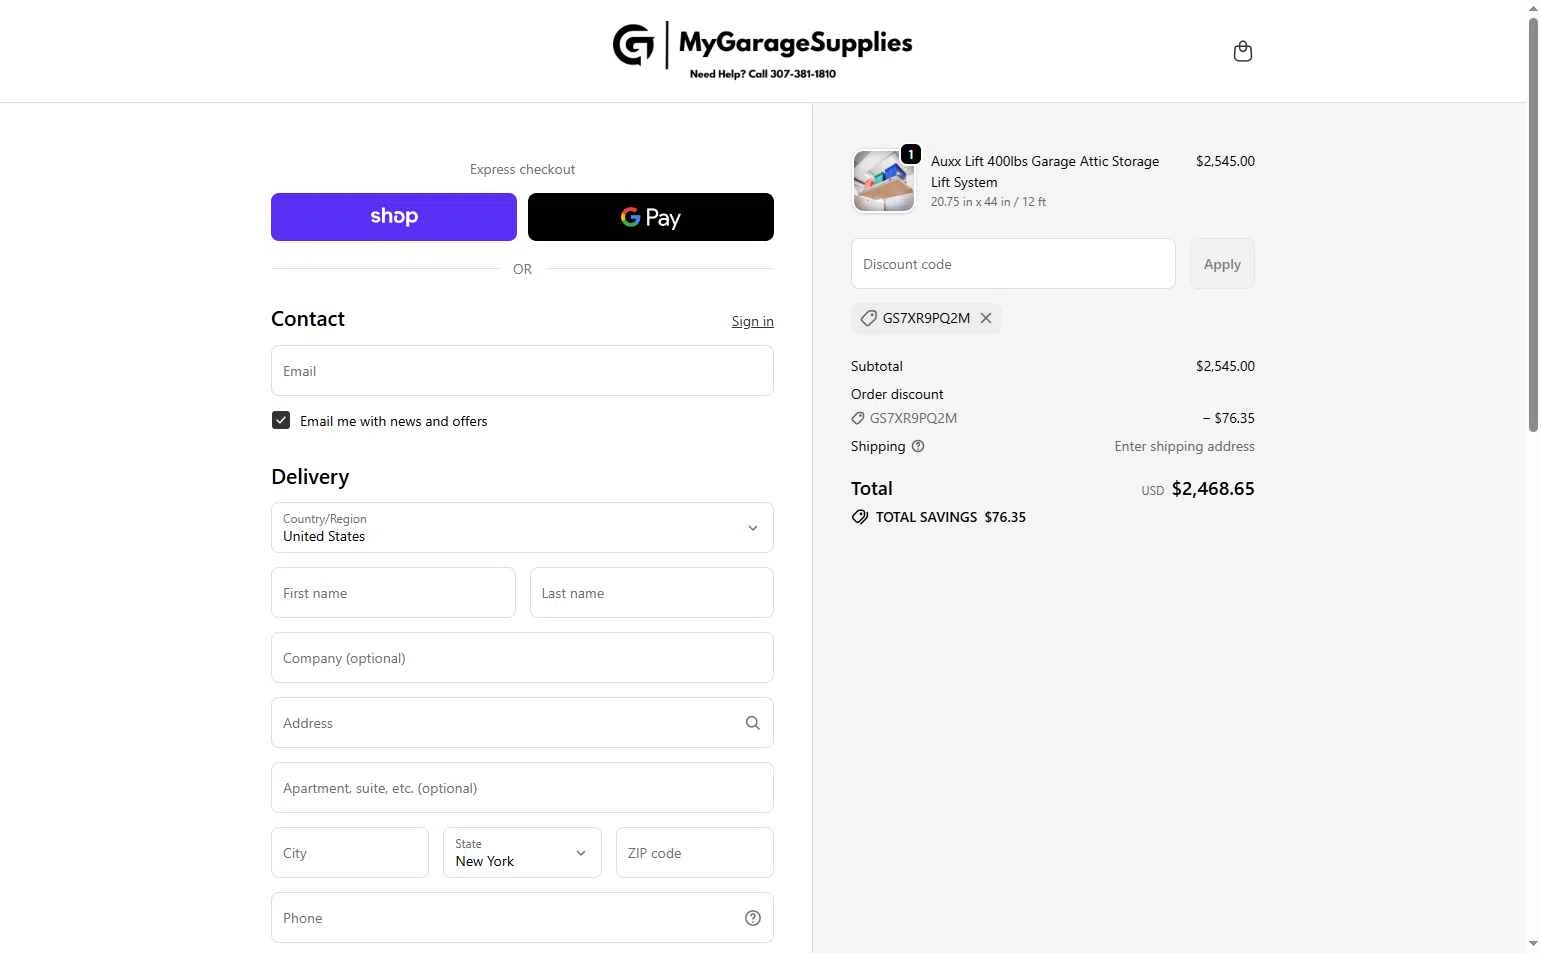The image size is (1541, 953).
Task: Click the City input field
Action: (350, 853)
